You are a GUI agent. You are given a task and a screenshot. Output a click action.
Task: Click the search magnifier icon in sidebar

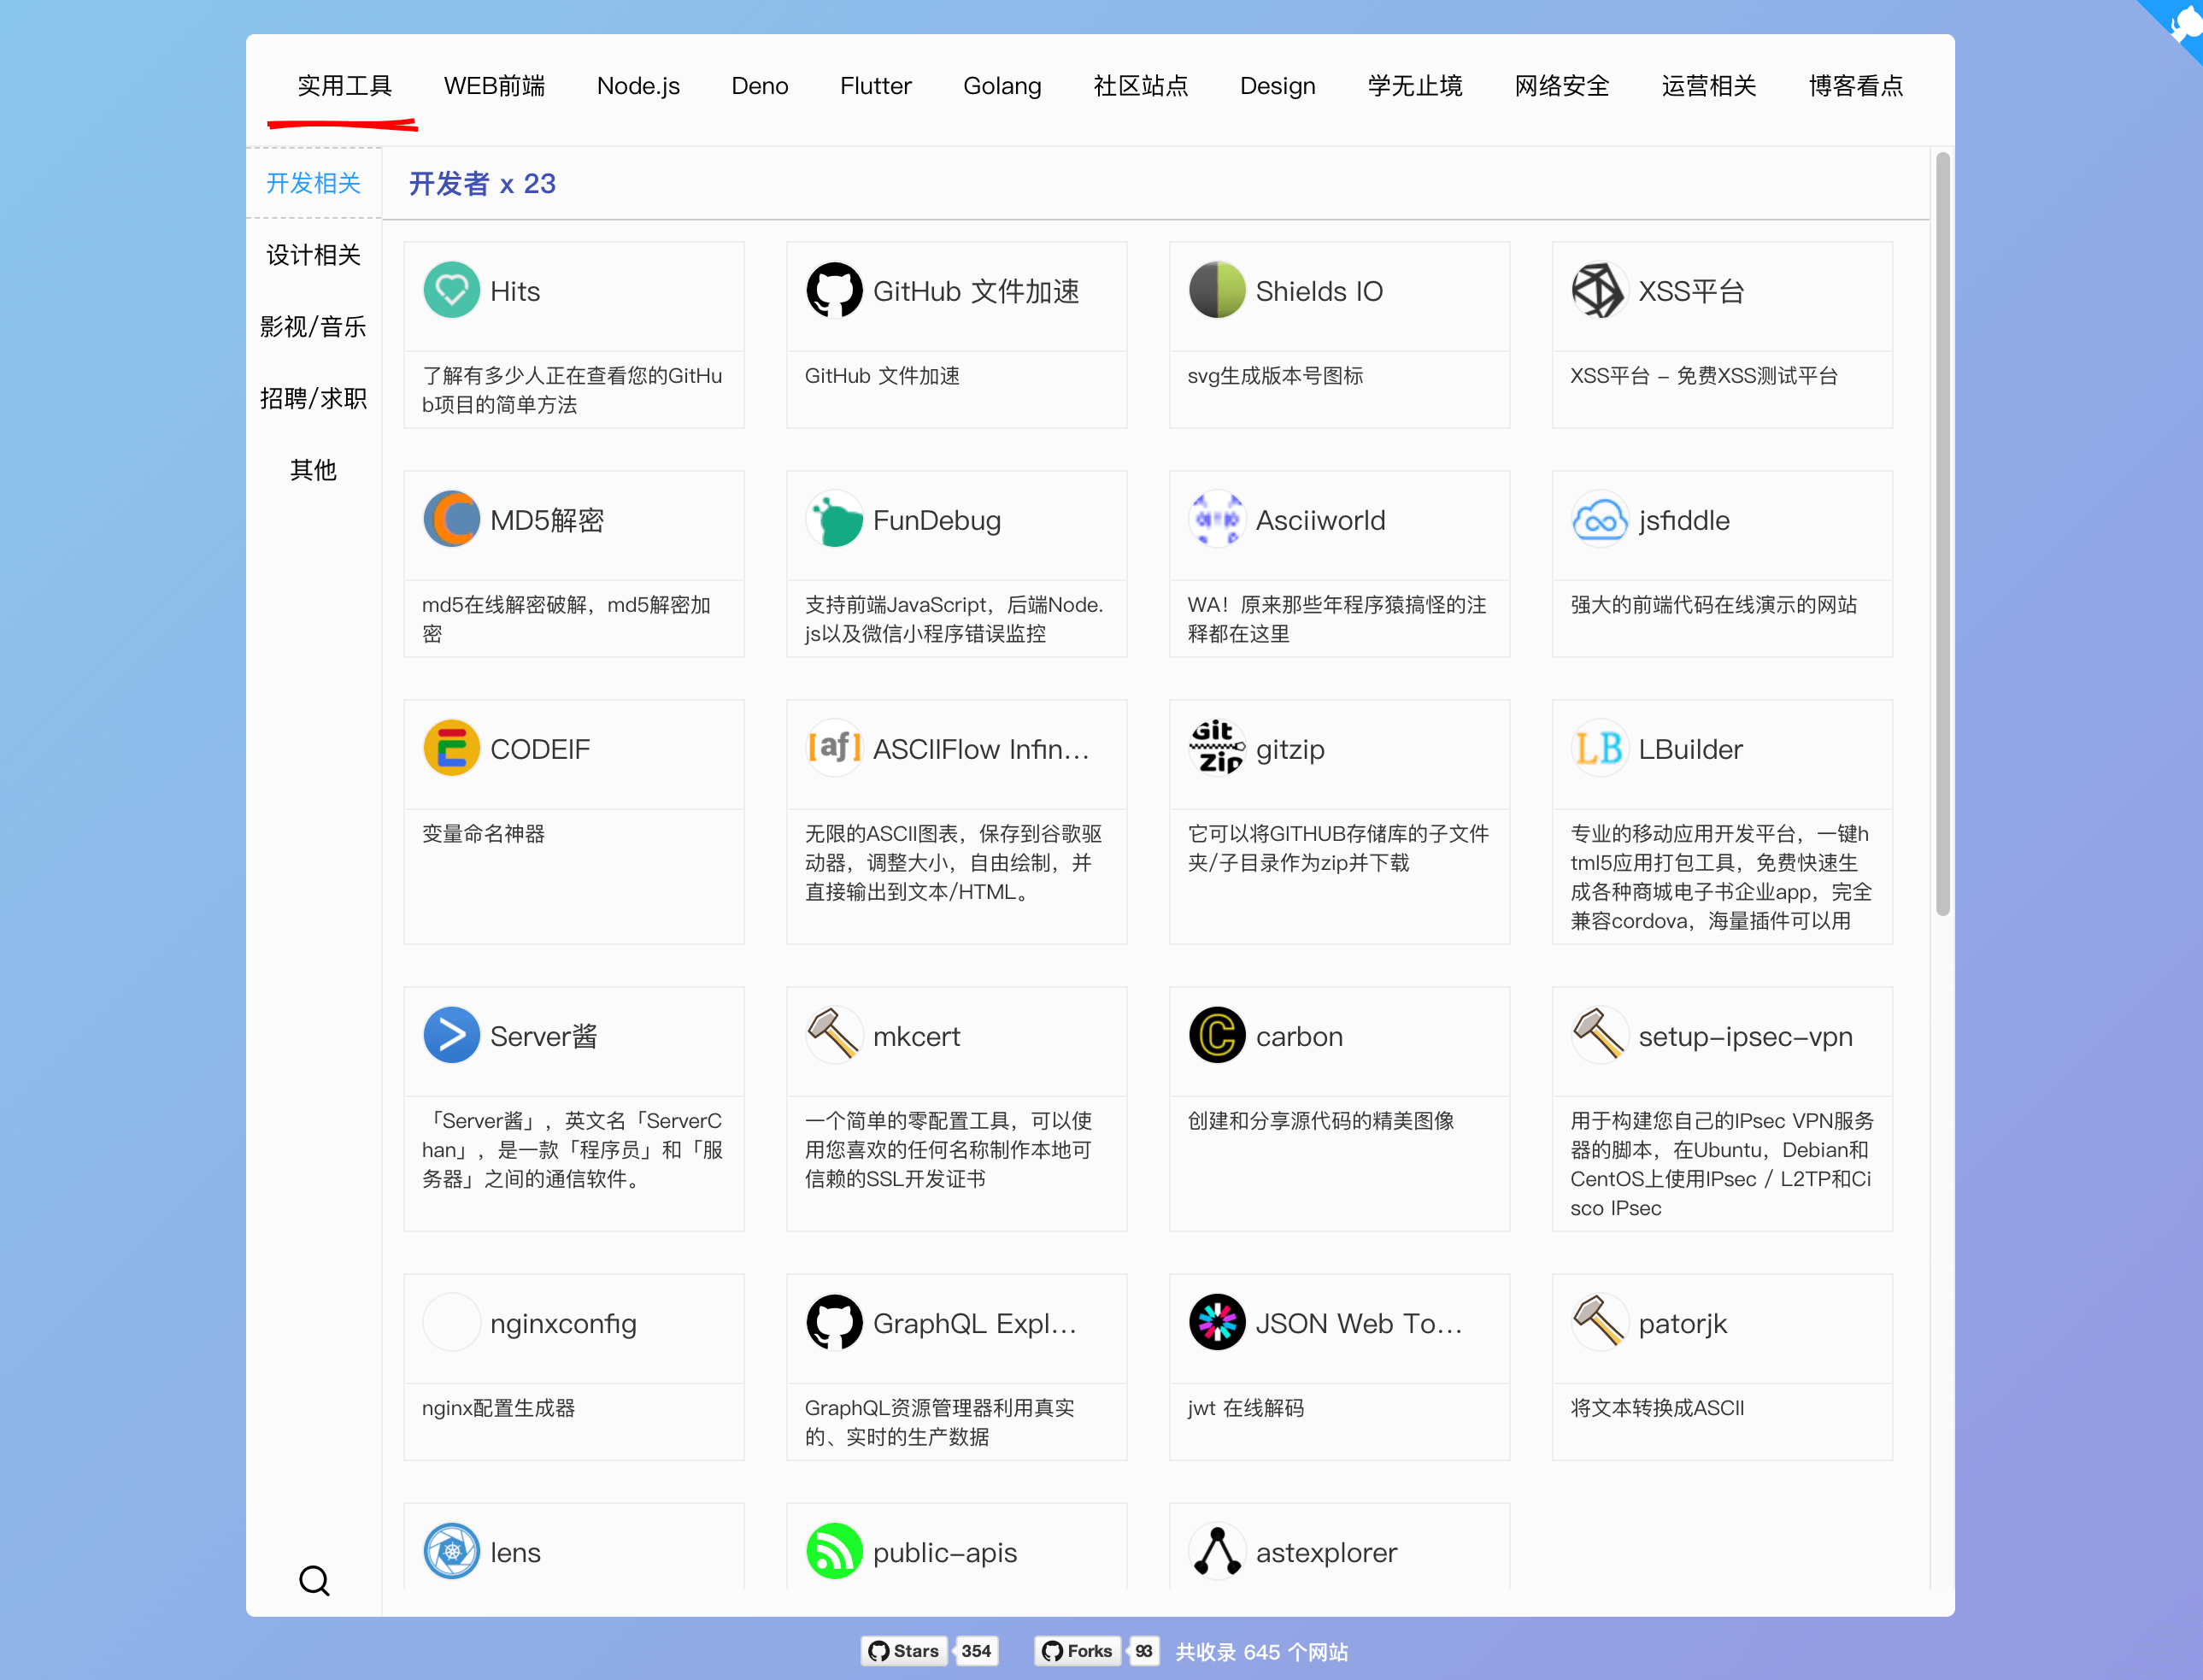click(314, 1581)
